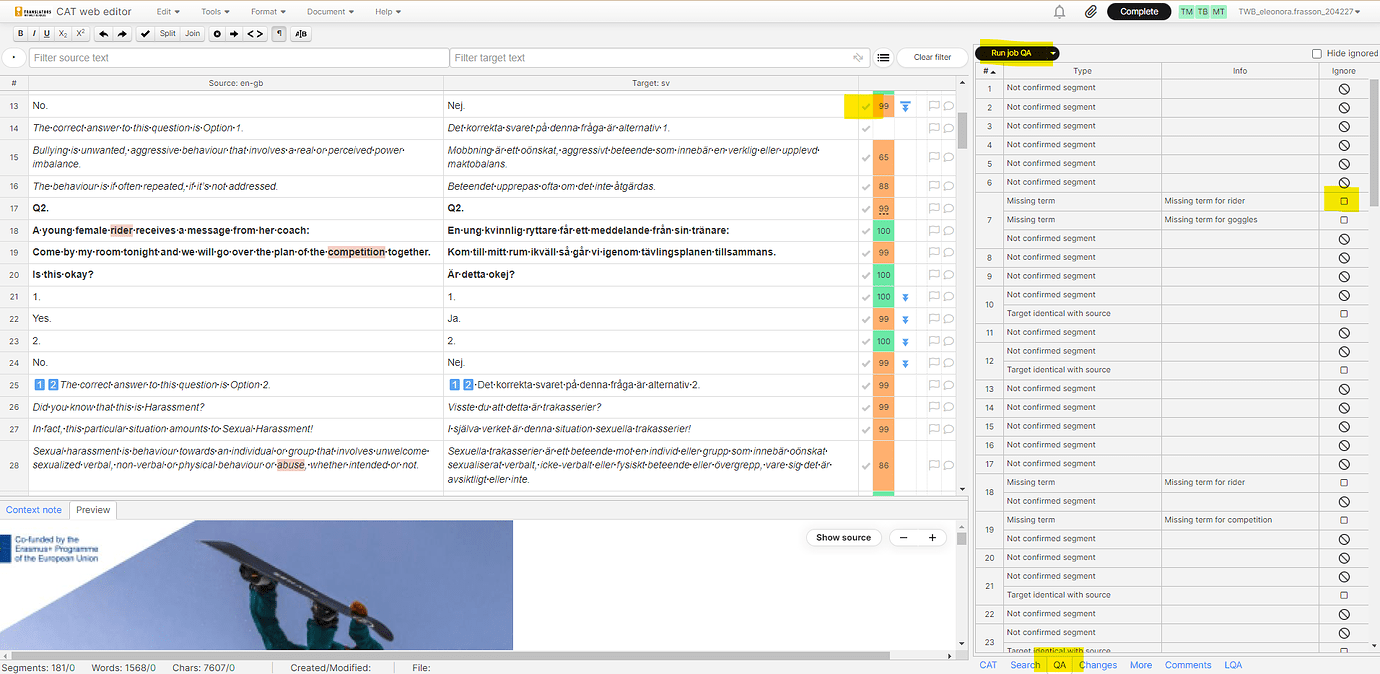Open the Document dropdown menu
This screenshot has height=674, width=1380.
330,12
